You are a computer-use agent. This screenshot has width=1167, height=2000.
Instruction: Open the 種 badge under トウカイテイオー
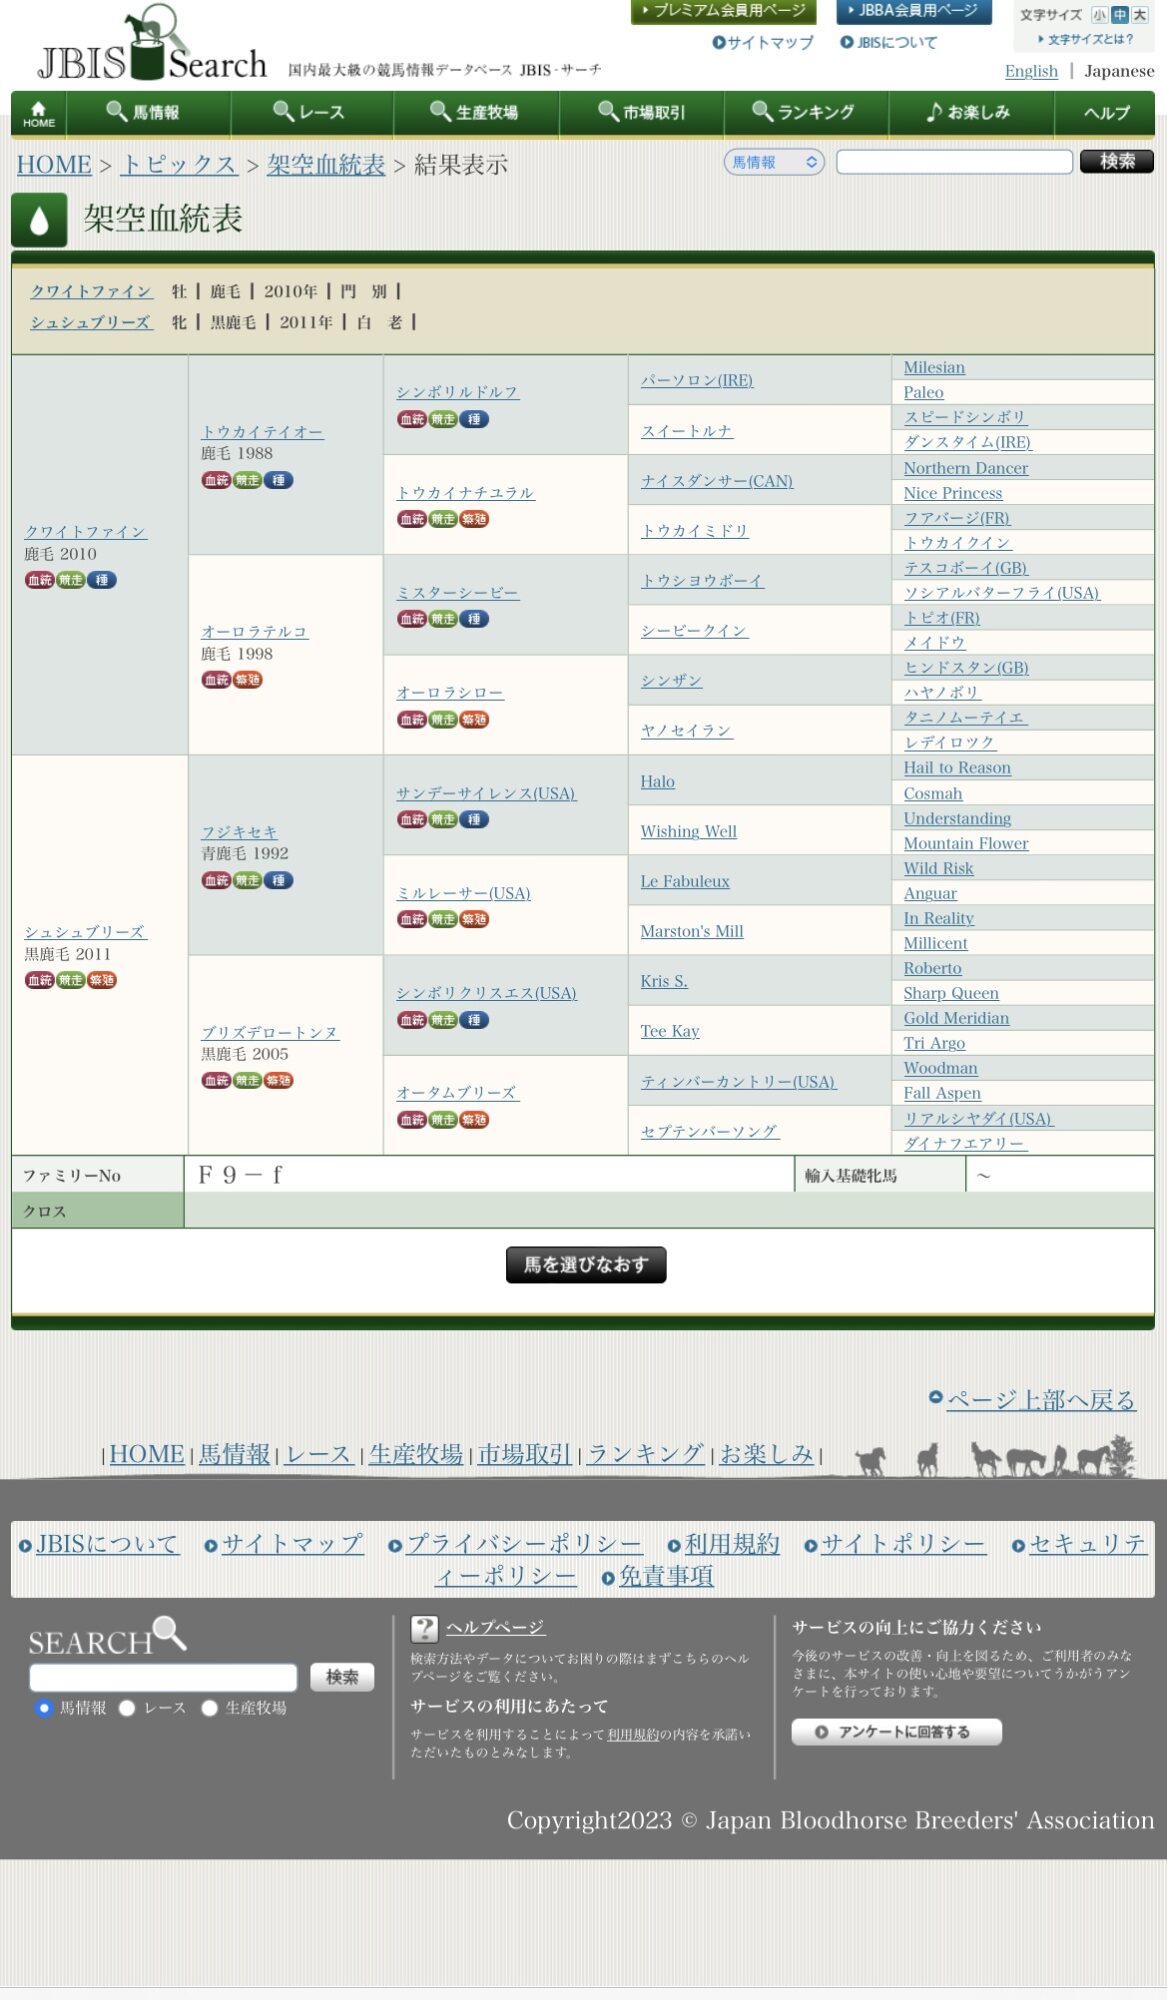[x=279, y=480]
